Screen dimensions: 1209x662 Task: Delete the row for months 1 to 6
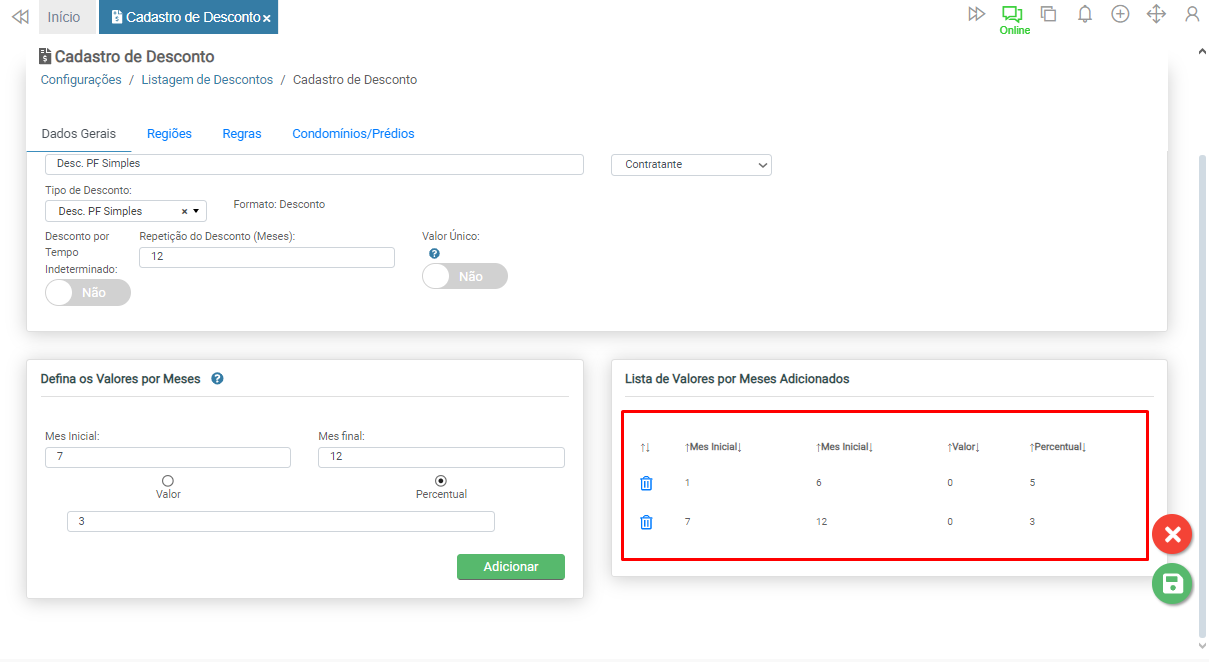pyautogui.click(x=646, y=483)
